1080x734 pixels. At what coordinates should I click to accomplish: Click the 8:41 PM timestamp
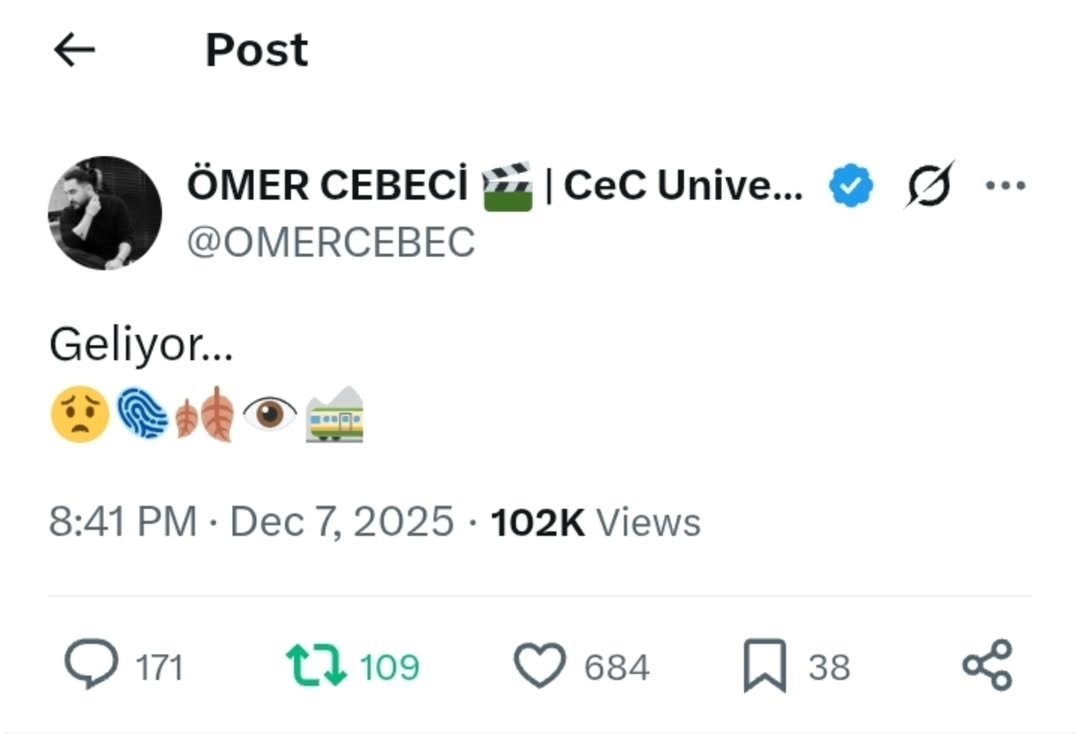click(x=122, y=522)
